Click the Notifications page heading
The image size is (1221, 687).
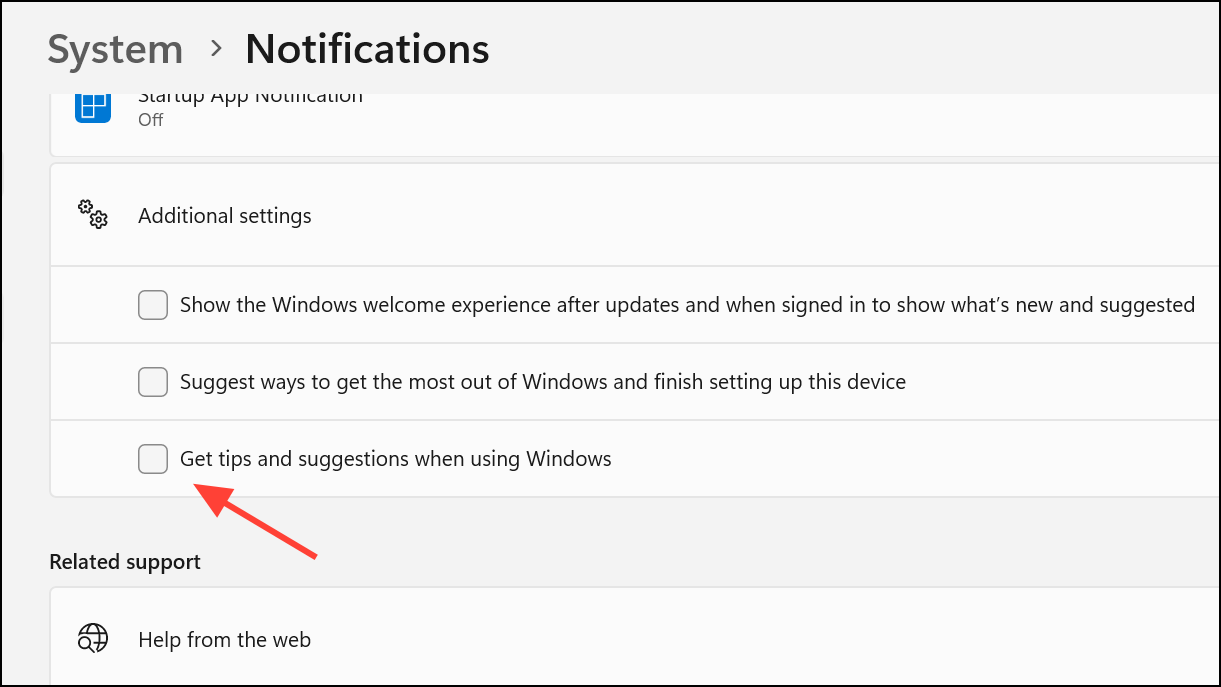pyautogui.click(x=367, y=49)
